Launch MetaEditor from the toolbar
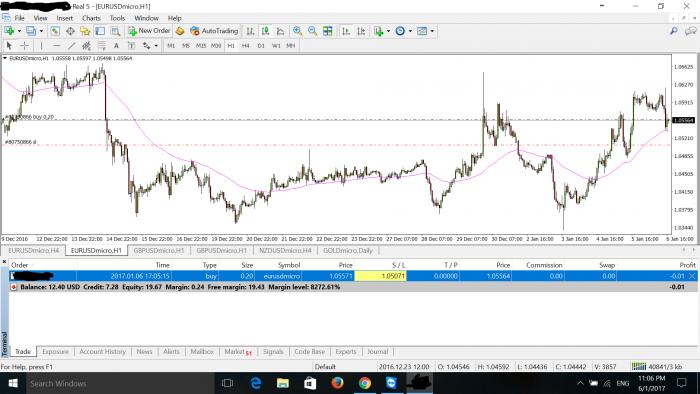 [180, 31]
